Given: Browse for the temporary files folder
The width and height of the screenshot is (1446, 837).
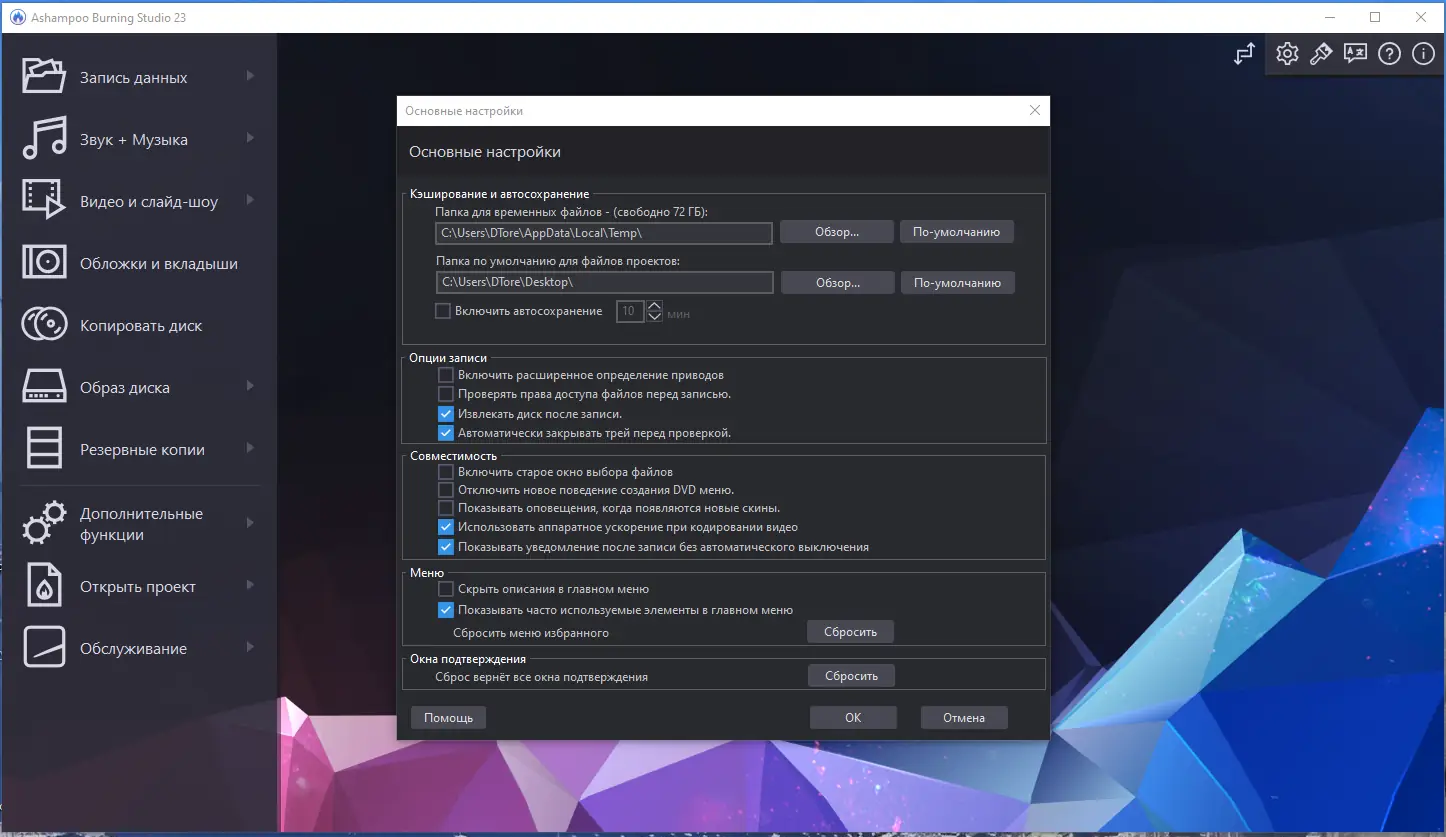Looking at the screenshot, I should pyautogui.click(x=836, y=232).
